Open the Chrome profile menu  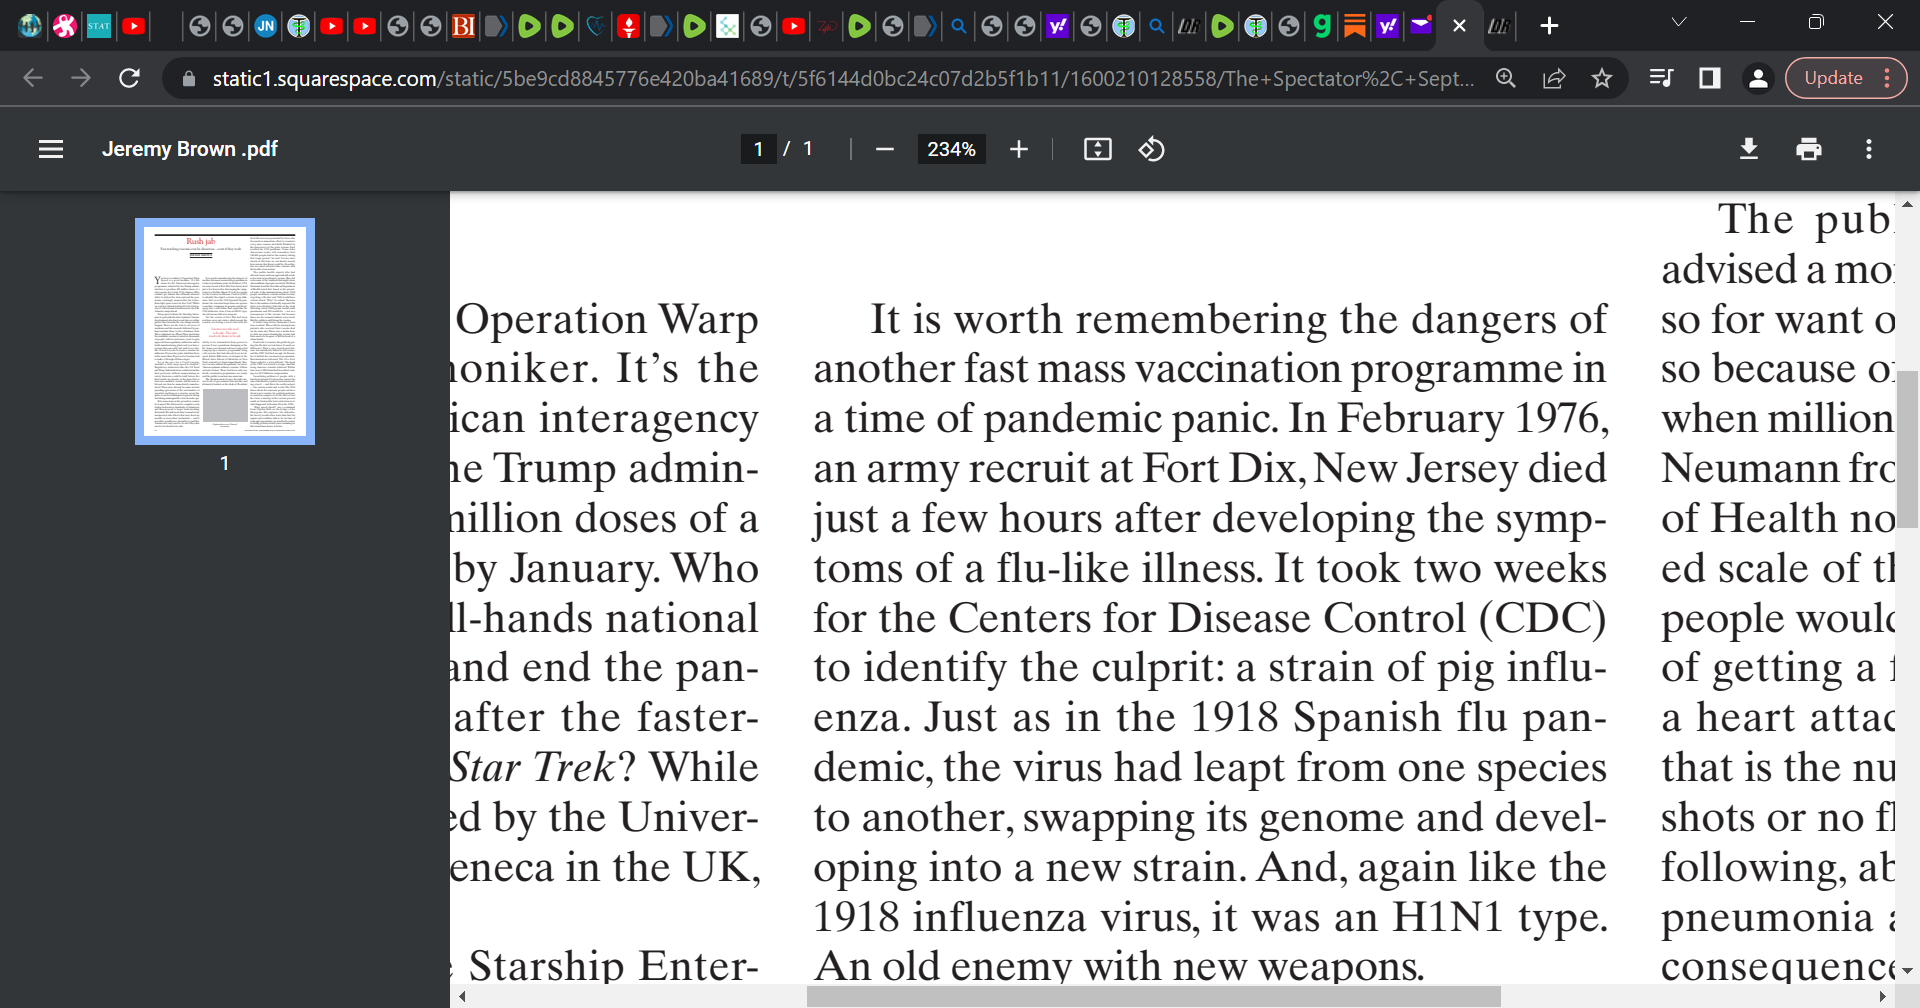point(1758,78)
